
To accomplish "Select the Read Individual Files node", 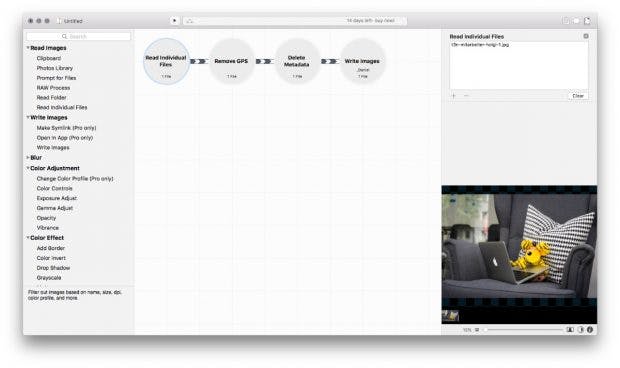I will 166,61.
